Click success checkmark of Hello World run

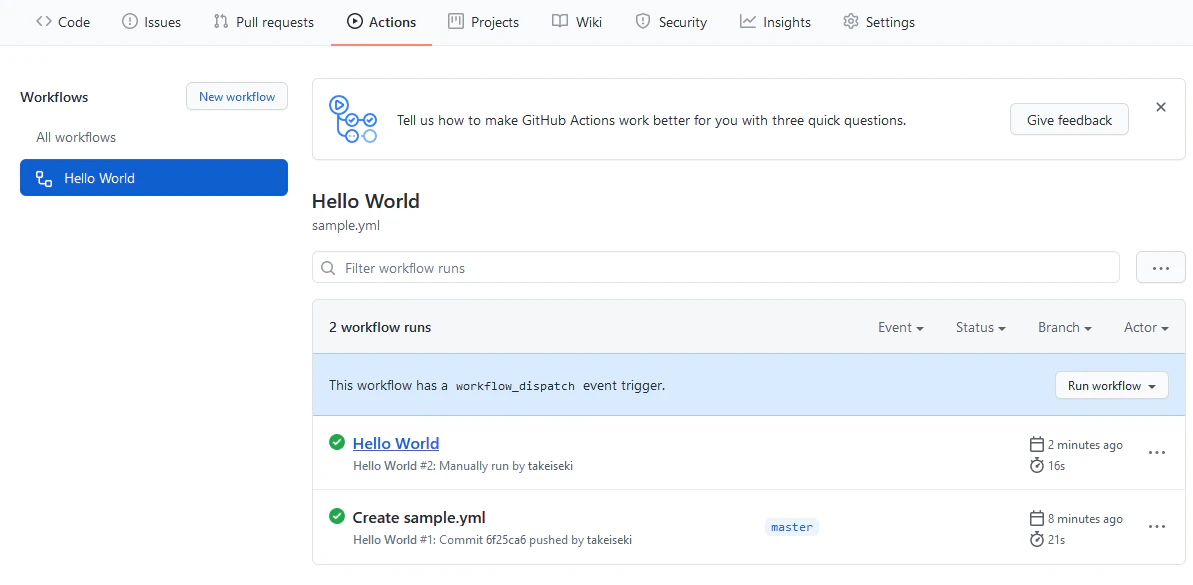[x=336, y=442]
